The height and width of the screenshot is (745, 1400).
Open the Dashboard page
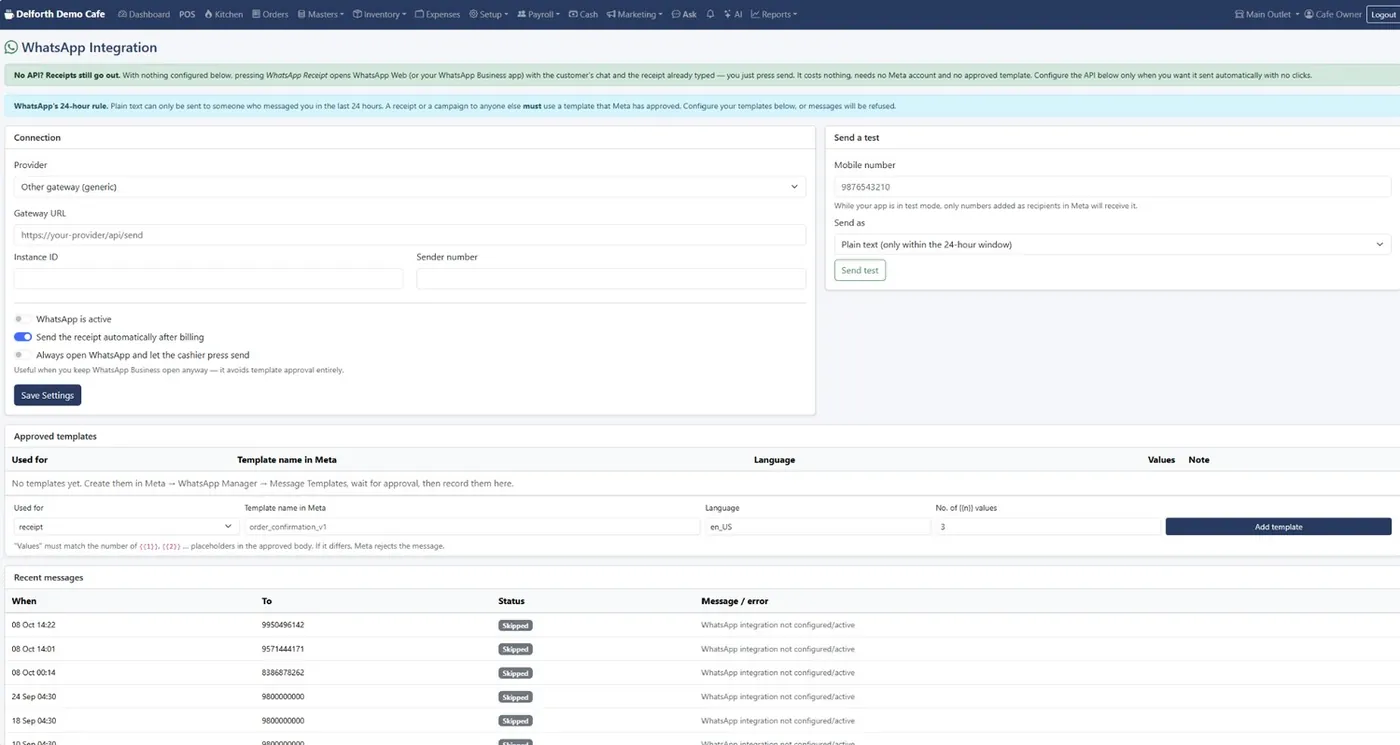(144, 15)
